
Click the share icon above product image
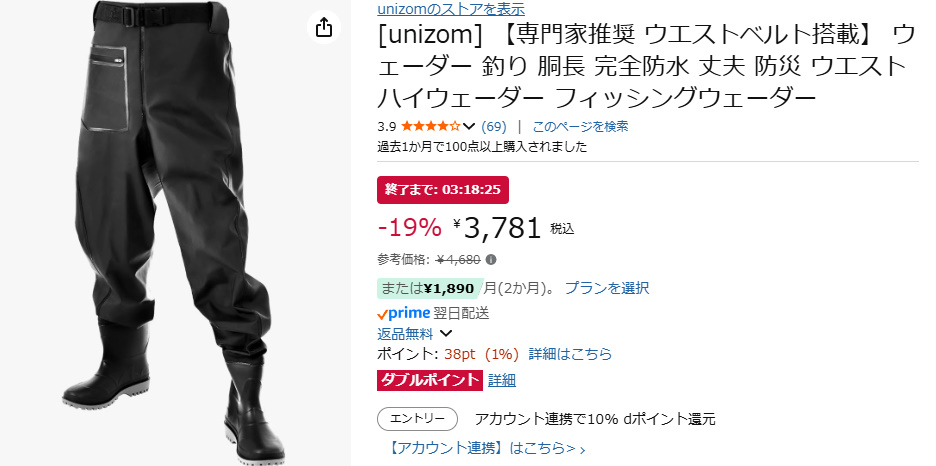tap(324, 28)
